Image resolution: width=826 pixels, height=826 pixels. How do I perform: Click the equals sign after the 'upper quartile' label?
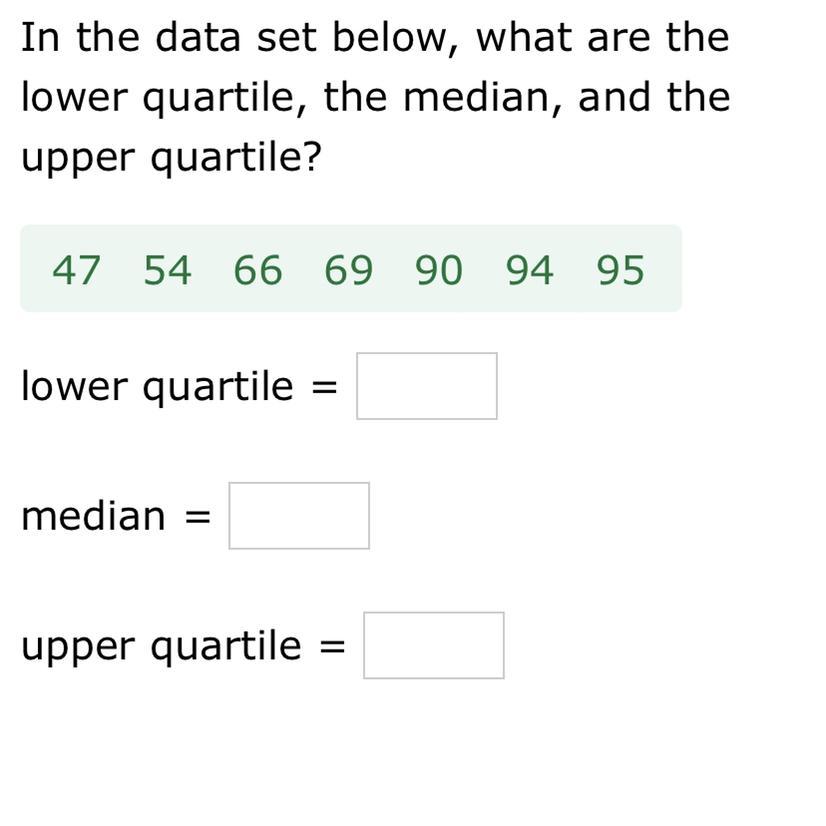[x=332, y=647]
